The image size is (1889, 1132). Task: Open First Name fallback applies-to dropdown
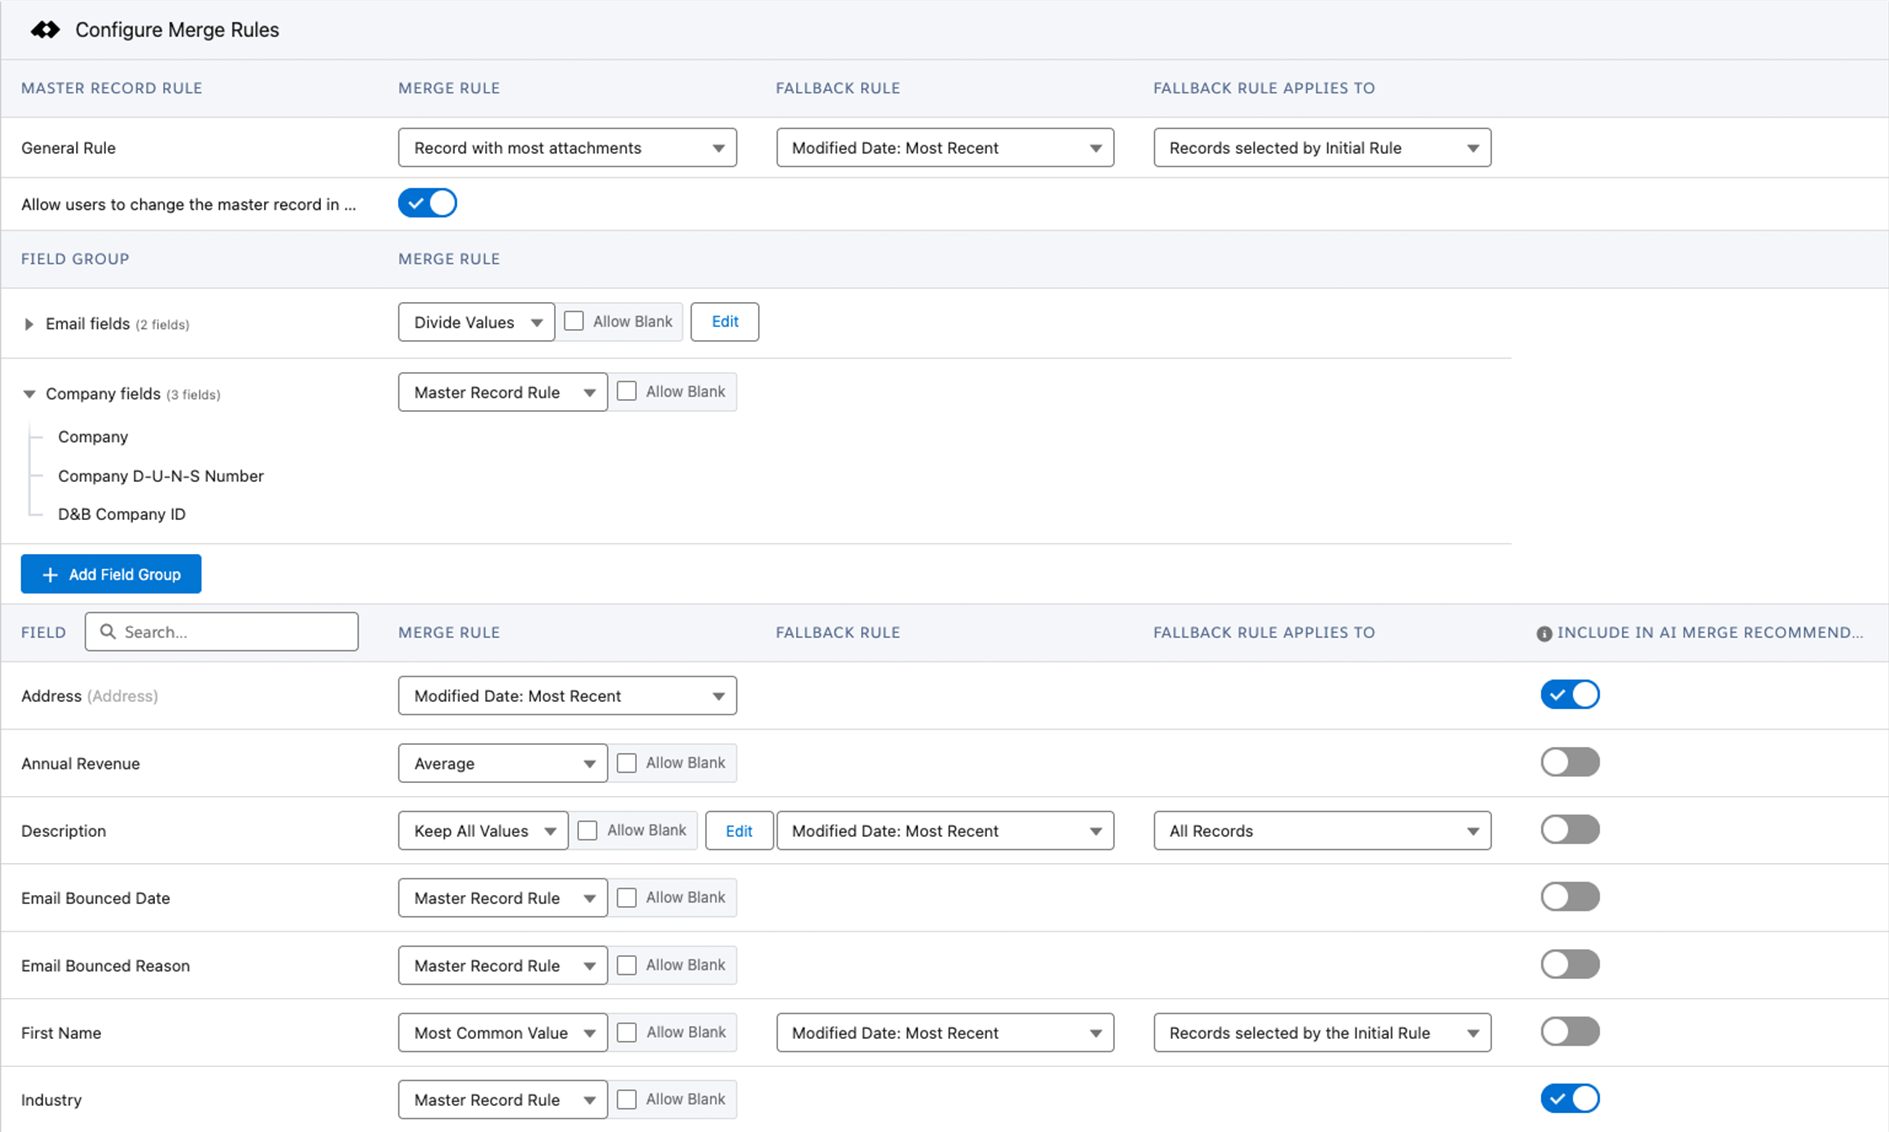pyautogui.click(x=1322, y=1033)
